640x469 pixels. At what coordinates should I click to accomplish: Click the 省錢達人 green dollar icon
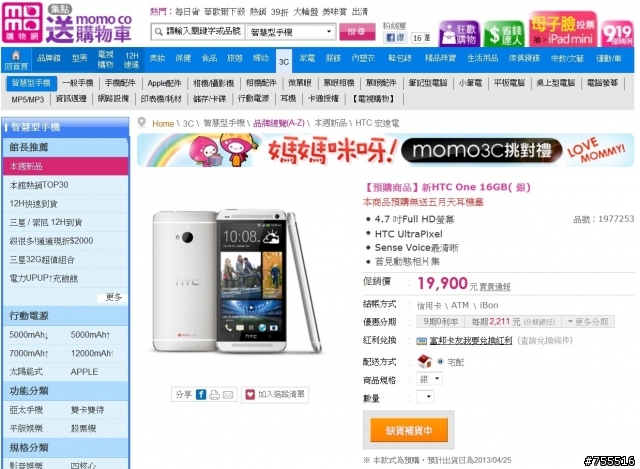tap(504, 33)
